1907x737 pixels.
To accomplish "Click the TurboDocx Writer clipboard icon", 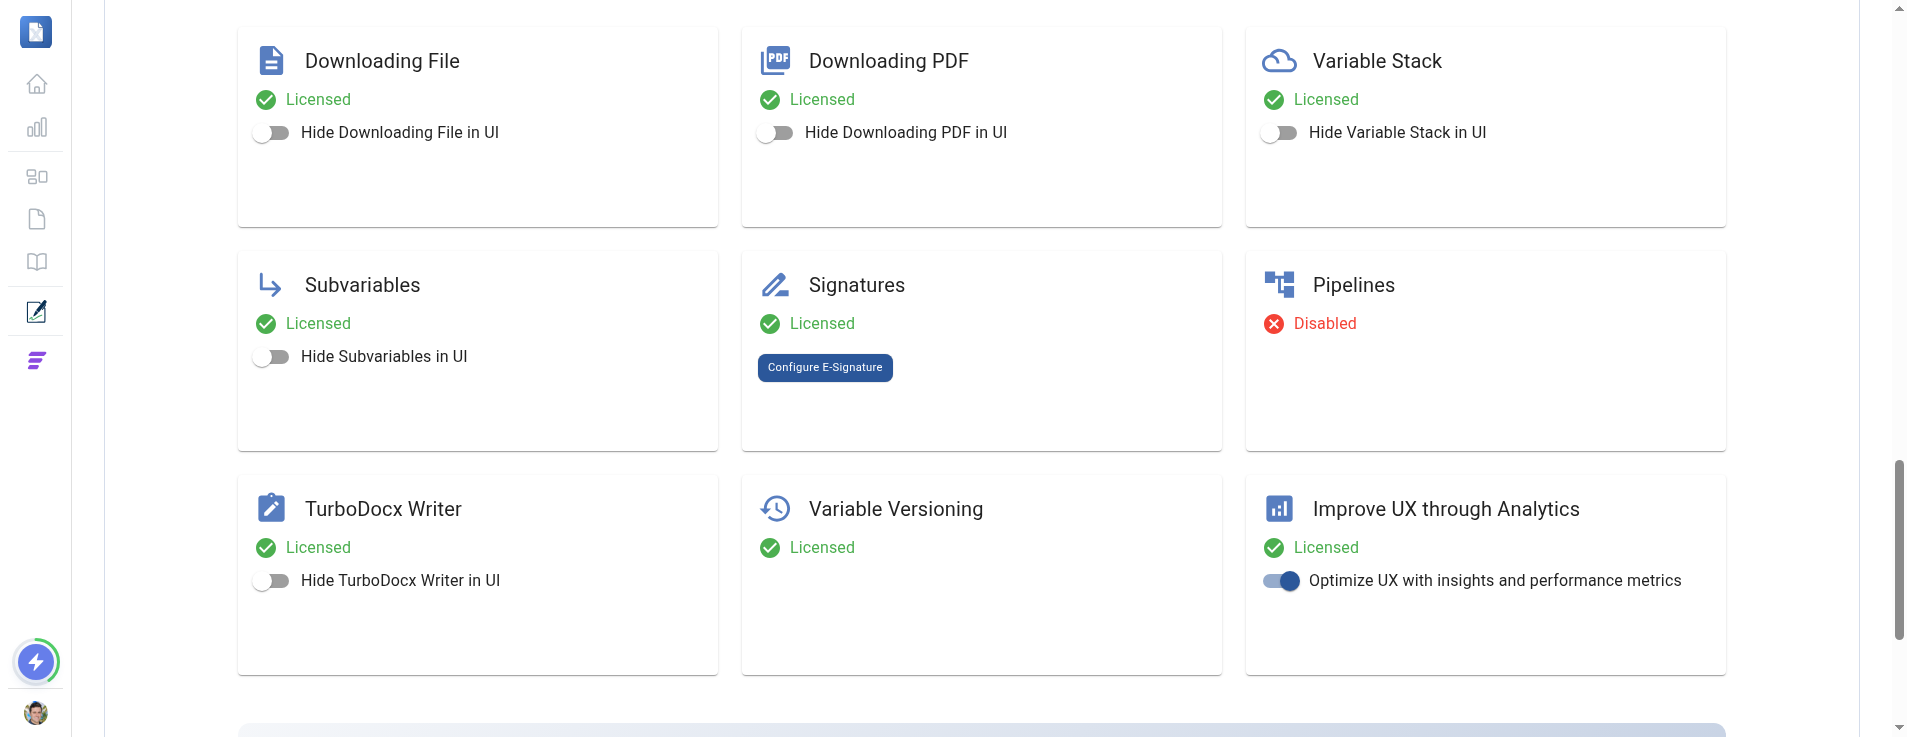I will [x=271, y=508].
